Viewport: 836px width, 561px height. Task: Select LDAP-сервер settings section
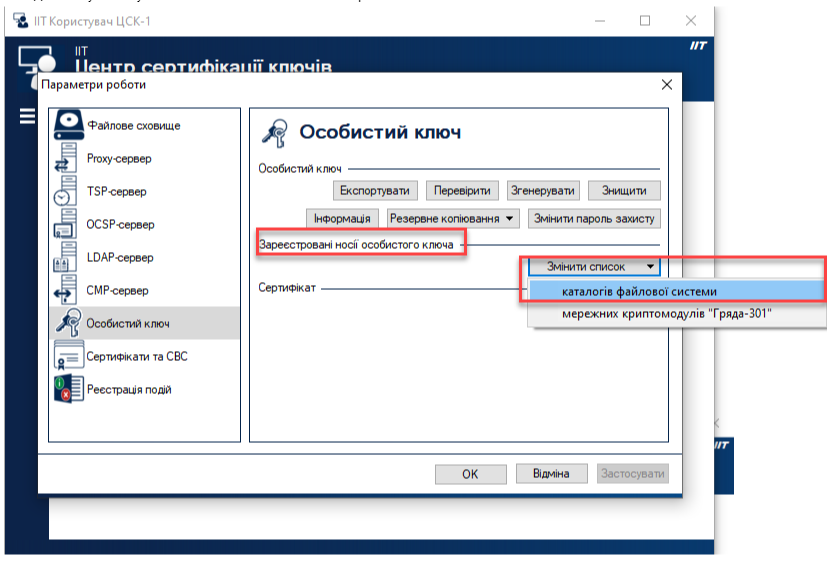click(145, 257)
